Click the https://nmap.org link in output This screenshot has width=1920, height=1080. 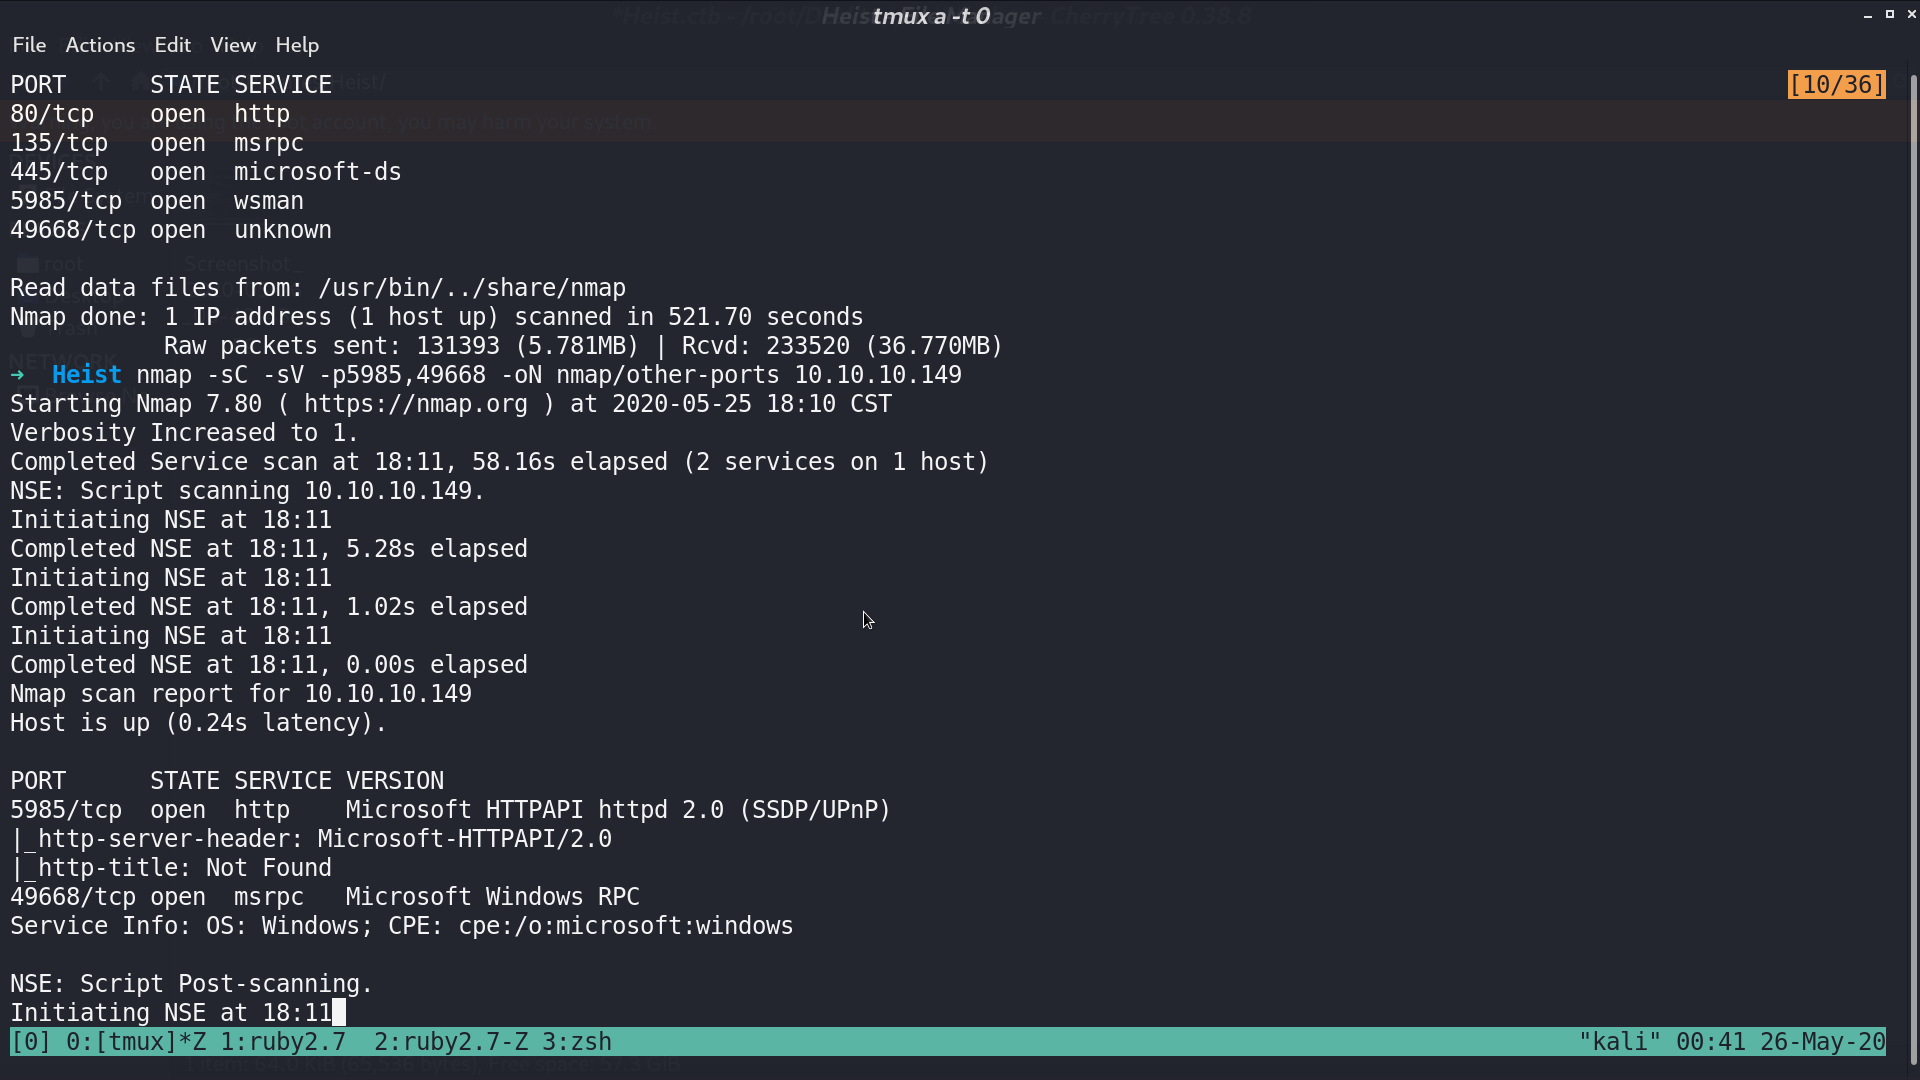[x=416, y=404]
